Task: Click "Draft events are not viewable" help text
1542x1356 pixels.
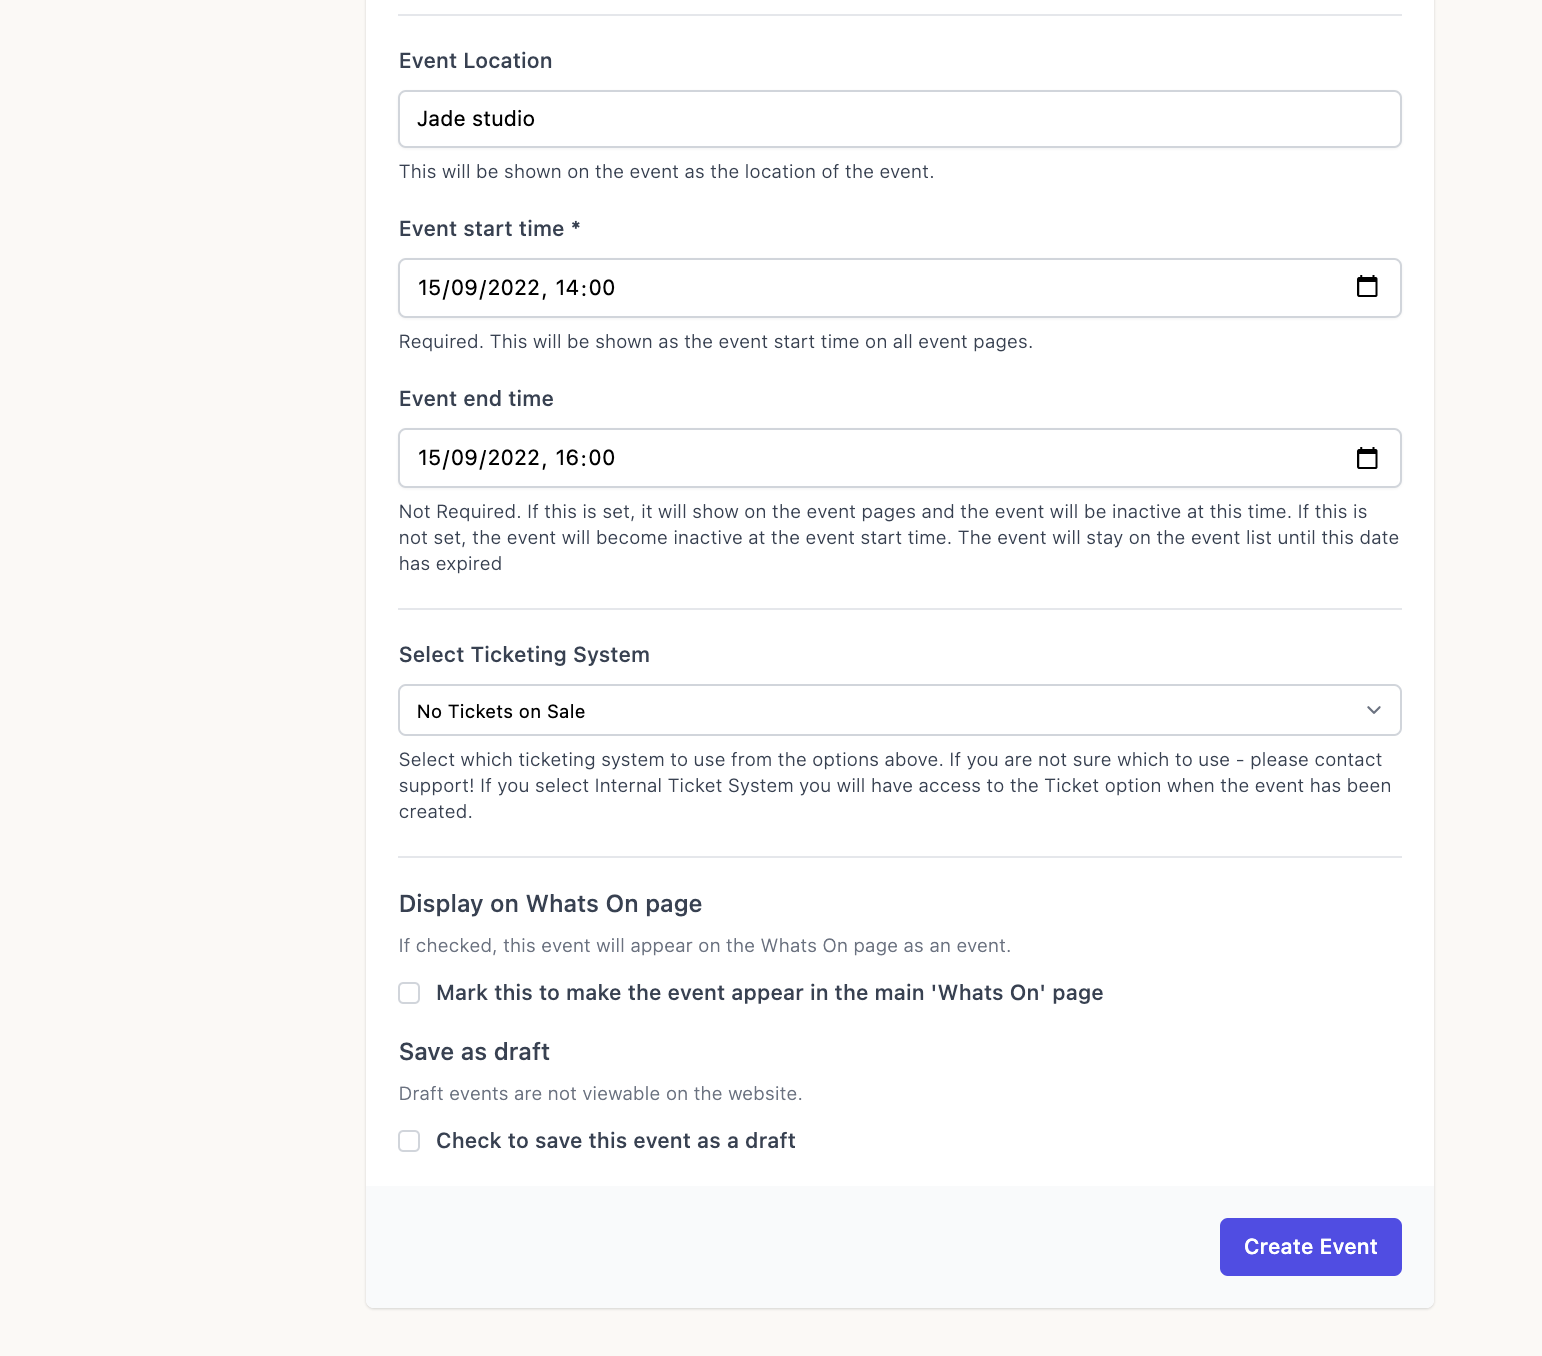Action: point(600,1094)
